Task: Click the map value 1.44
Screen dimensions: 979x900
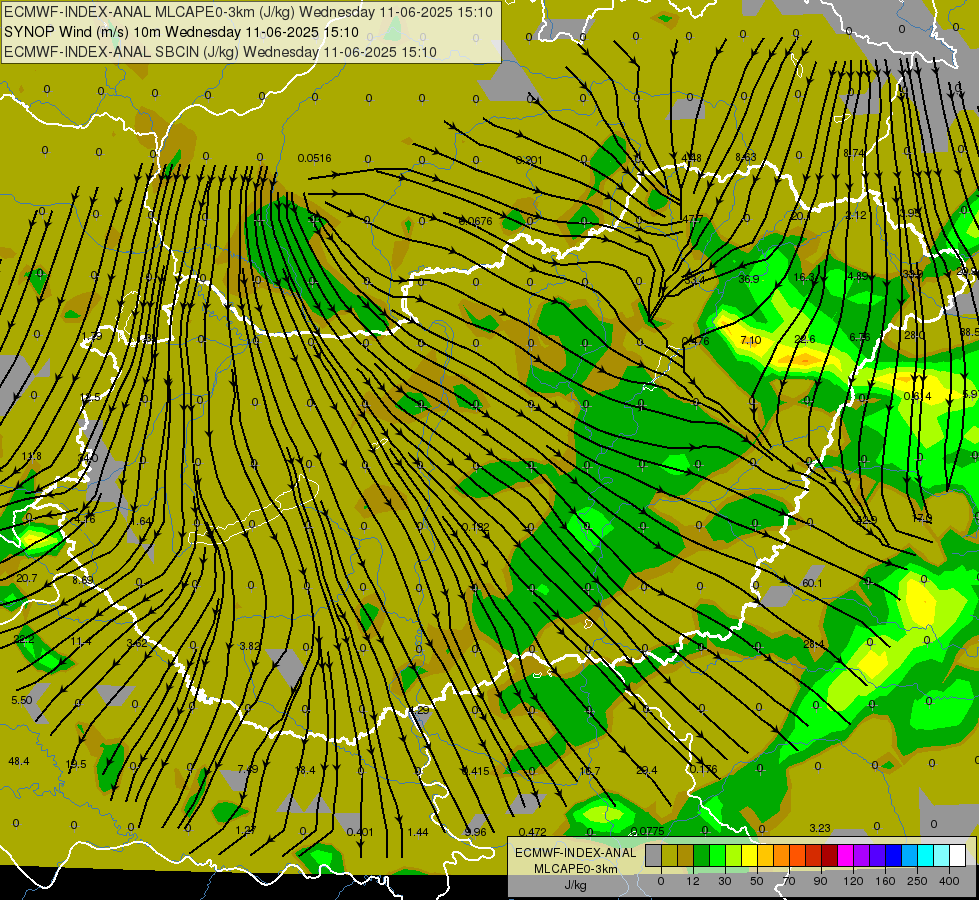Action: (x=418, y=832)
